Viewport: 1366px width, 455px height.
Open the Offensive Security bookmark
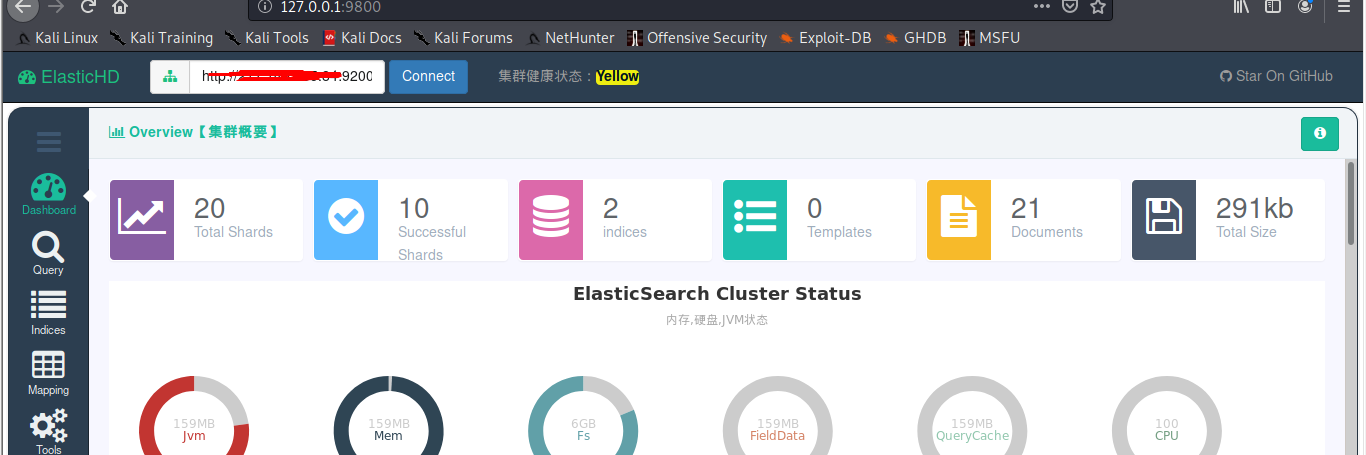[x=697, y=38]
